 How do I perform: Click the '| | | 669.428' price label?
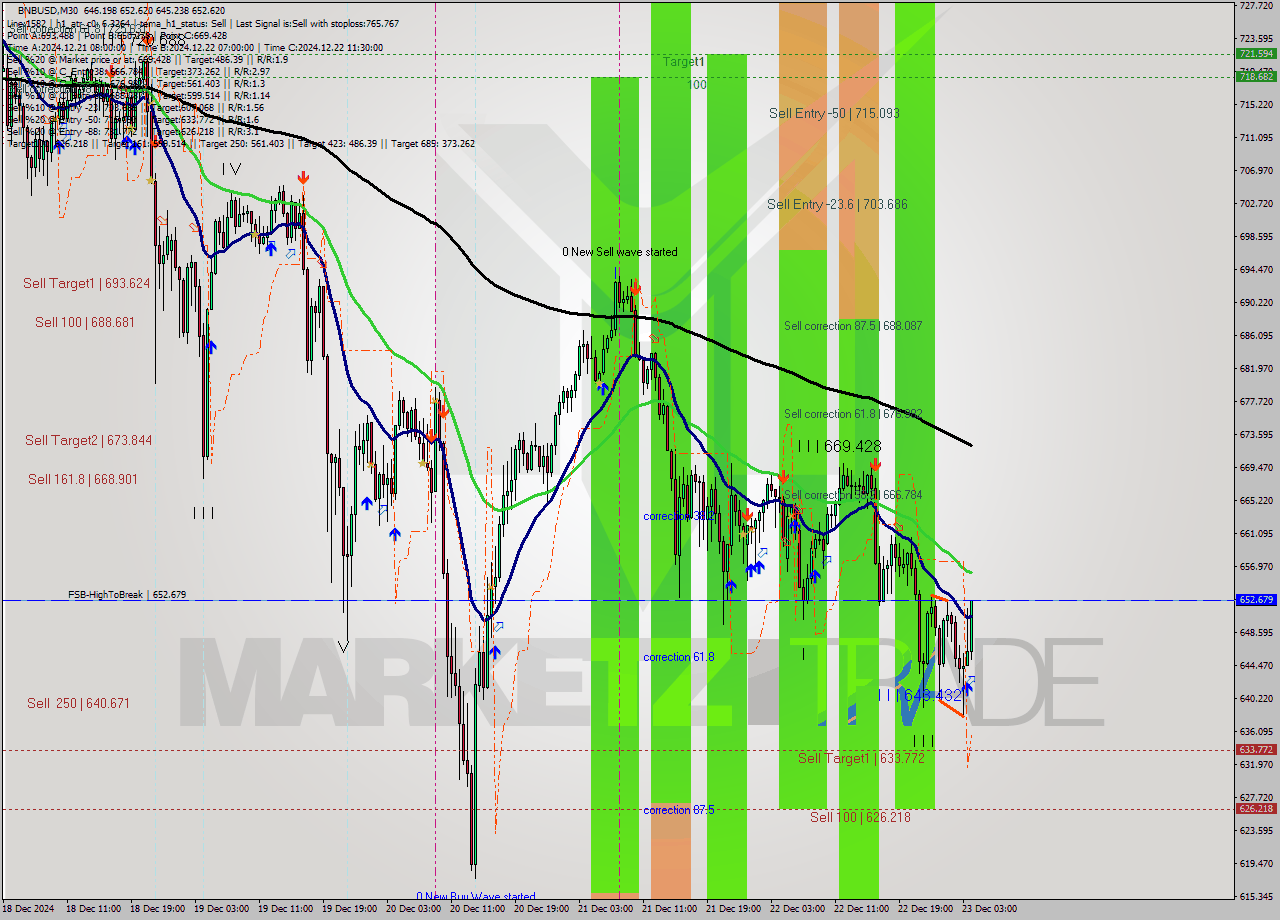[x=839, y=446]
